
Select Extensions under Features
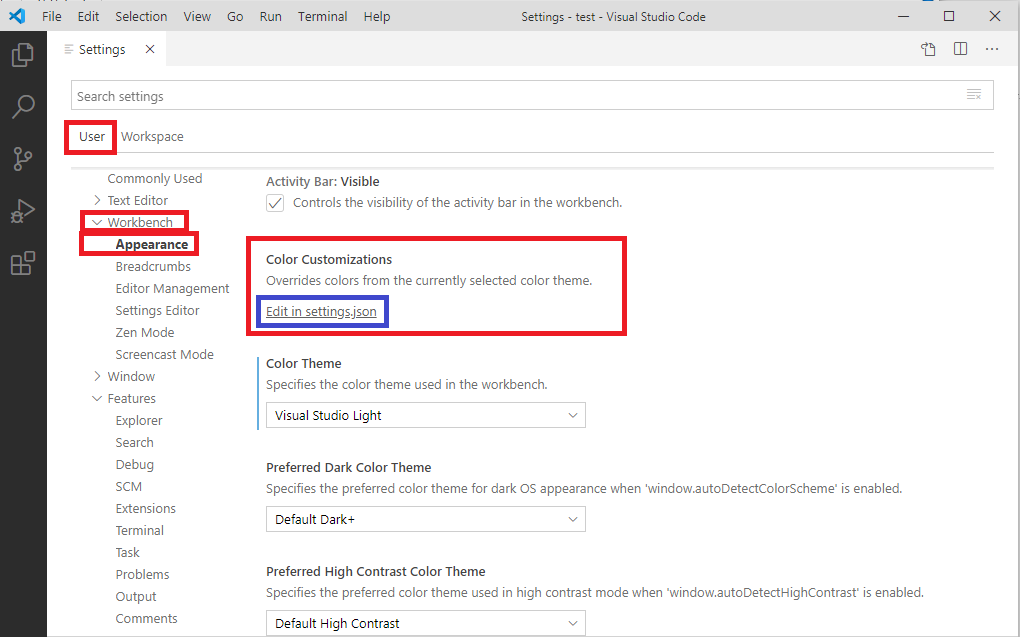coord(146,508)
